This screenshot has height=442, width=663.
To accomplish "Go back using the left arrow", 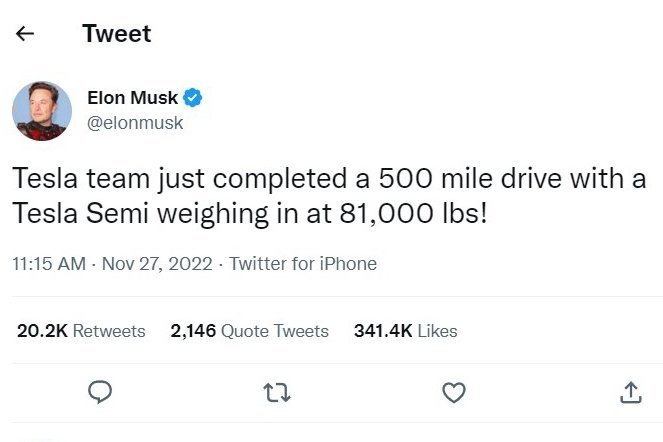I will (x=25, y=34).
